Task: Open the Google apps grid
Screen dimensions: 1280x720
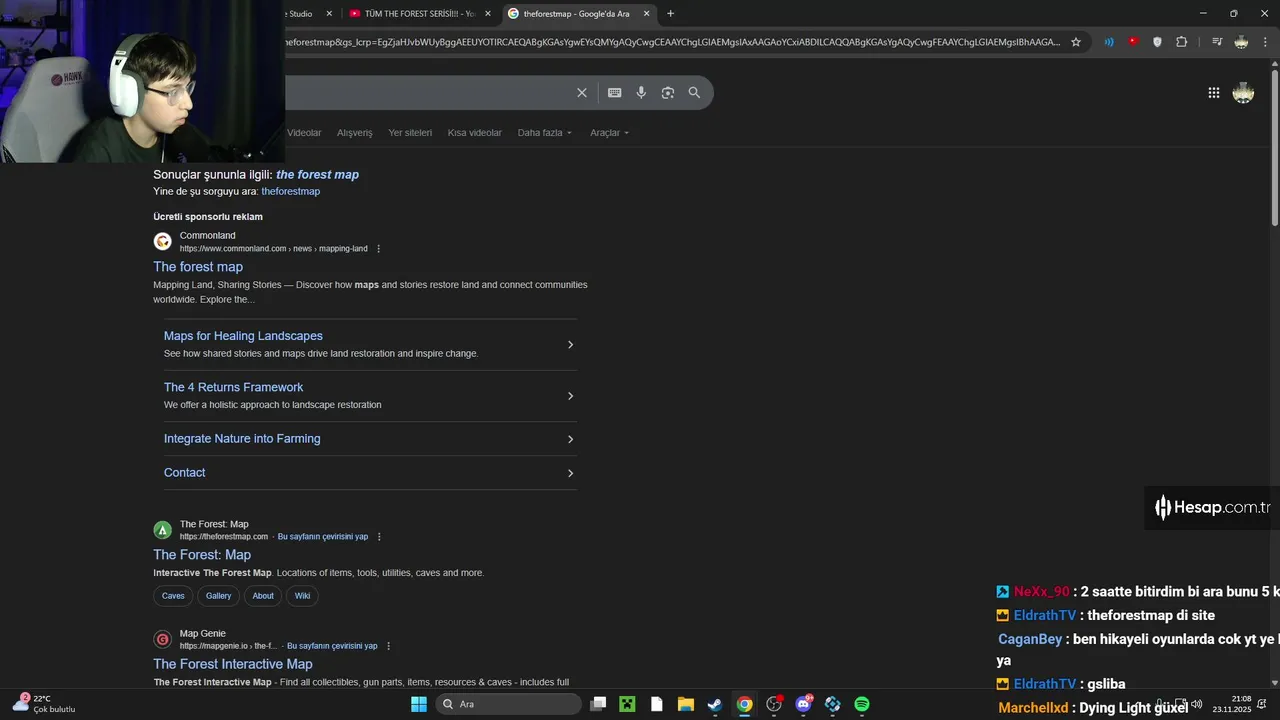Action: pos(1213,93)
